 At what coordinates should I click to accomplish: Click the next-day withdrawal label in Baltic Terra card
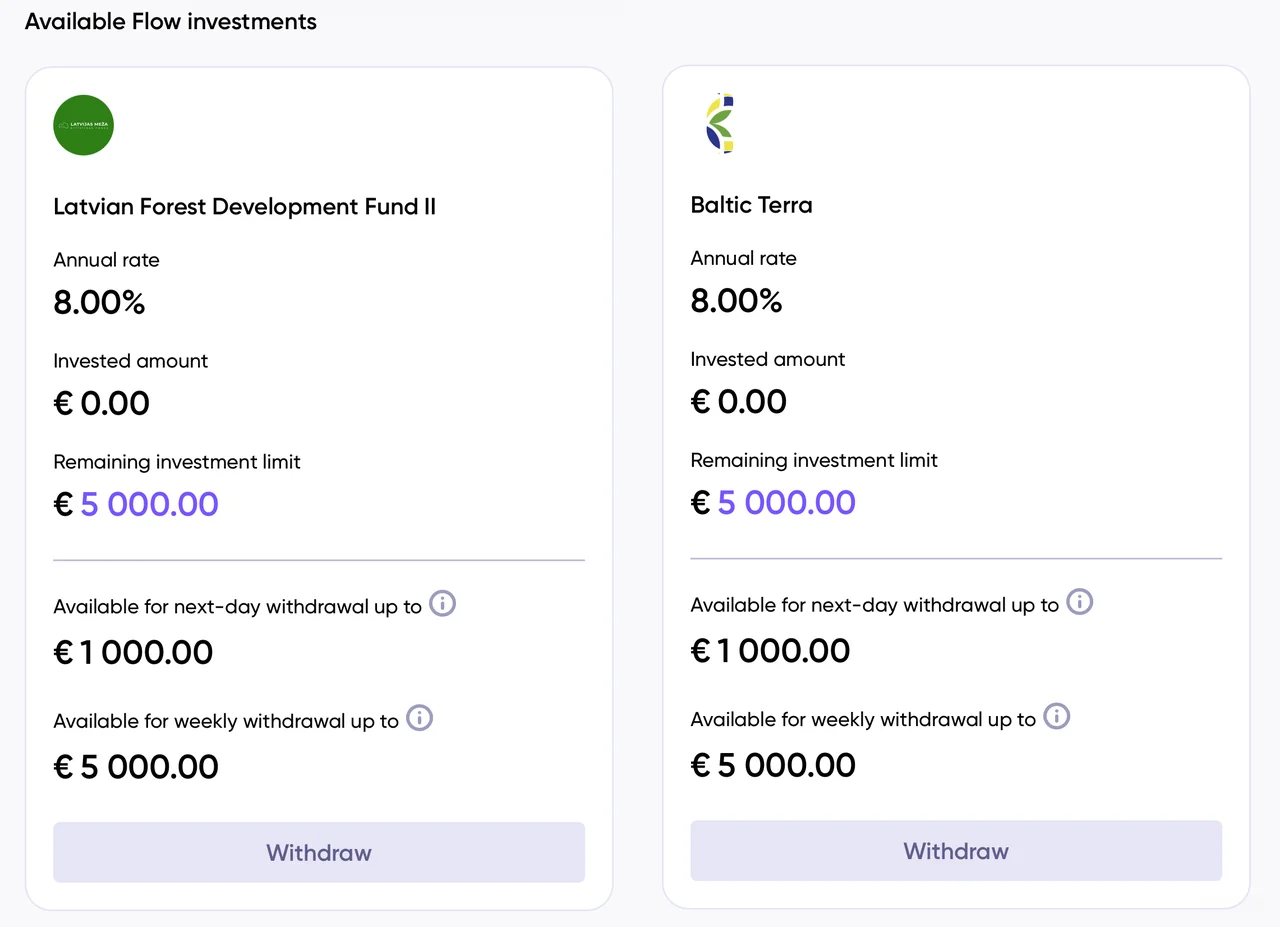[874, 605]
